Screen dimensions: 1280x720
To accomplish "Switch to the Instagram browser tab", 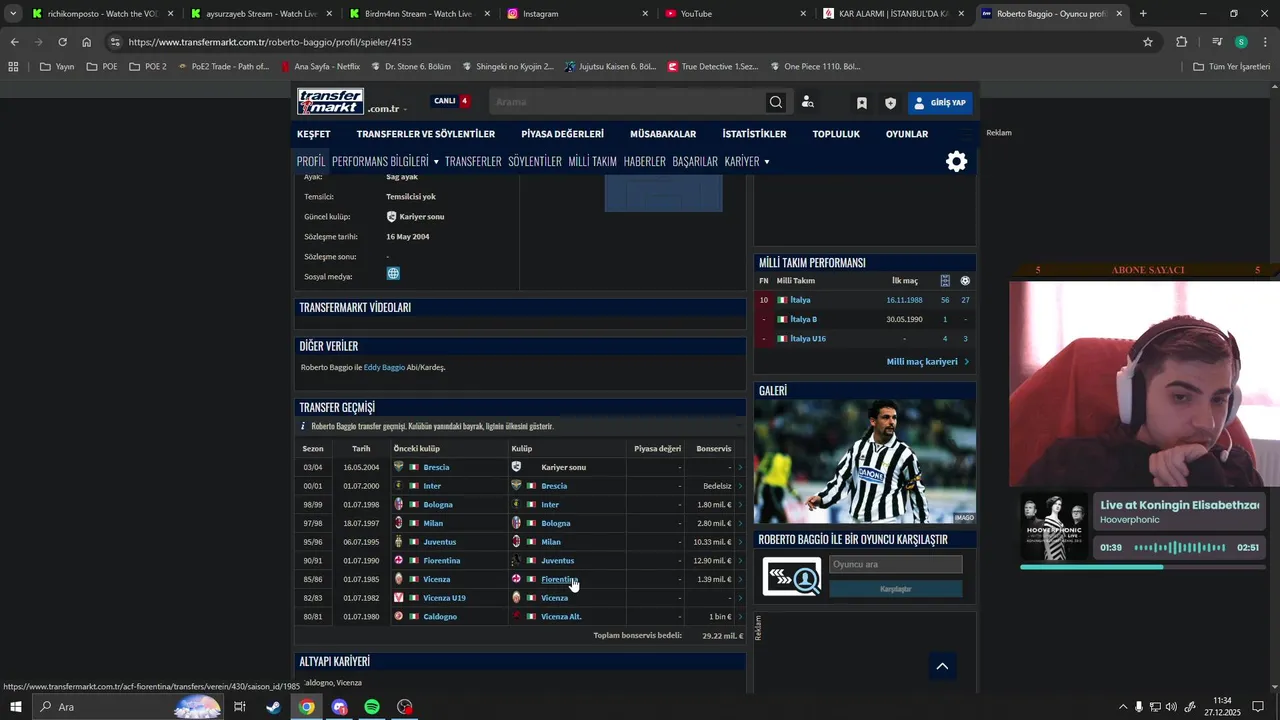I will (x=575, y=14).
